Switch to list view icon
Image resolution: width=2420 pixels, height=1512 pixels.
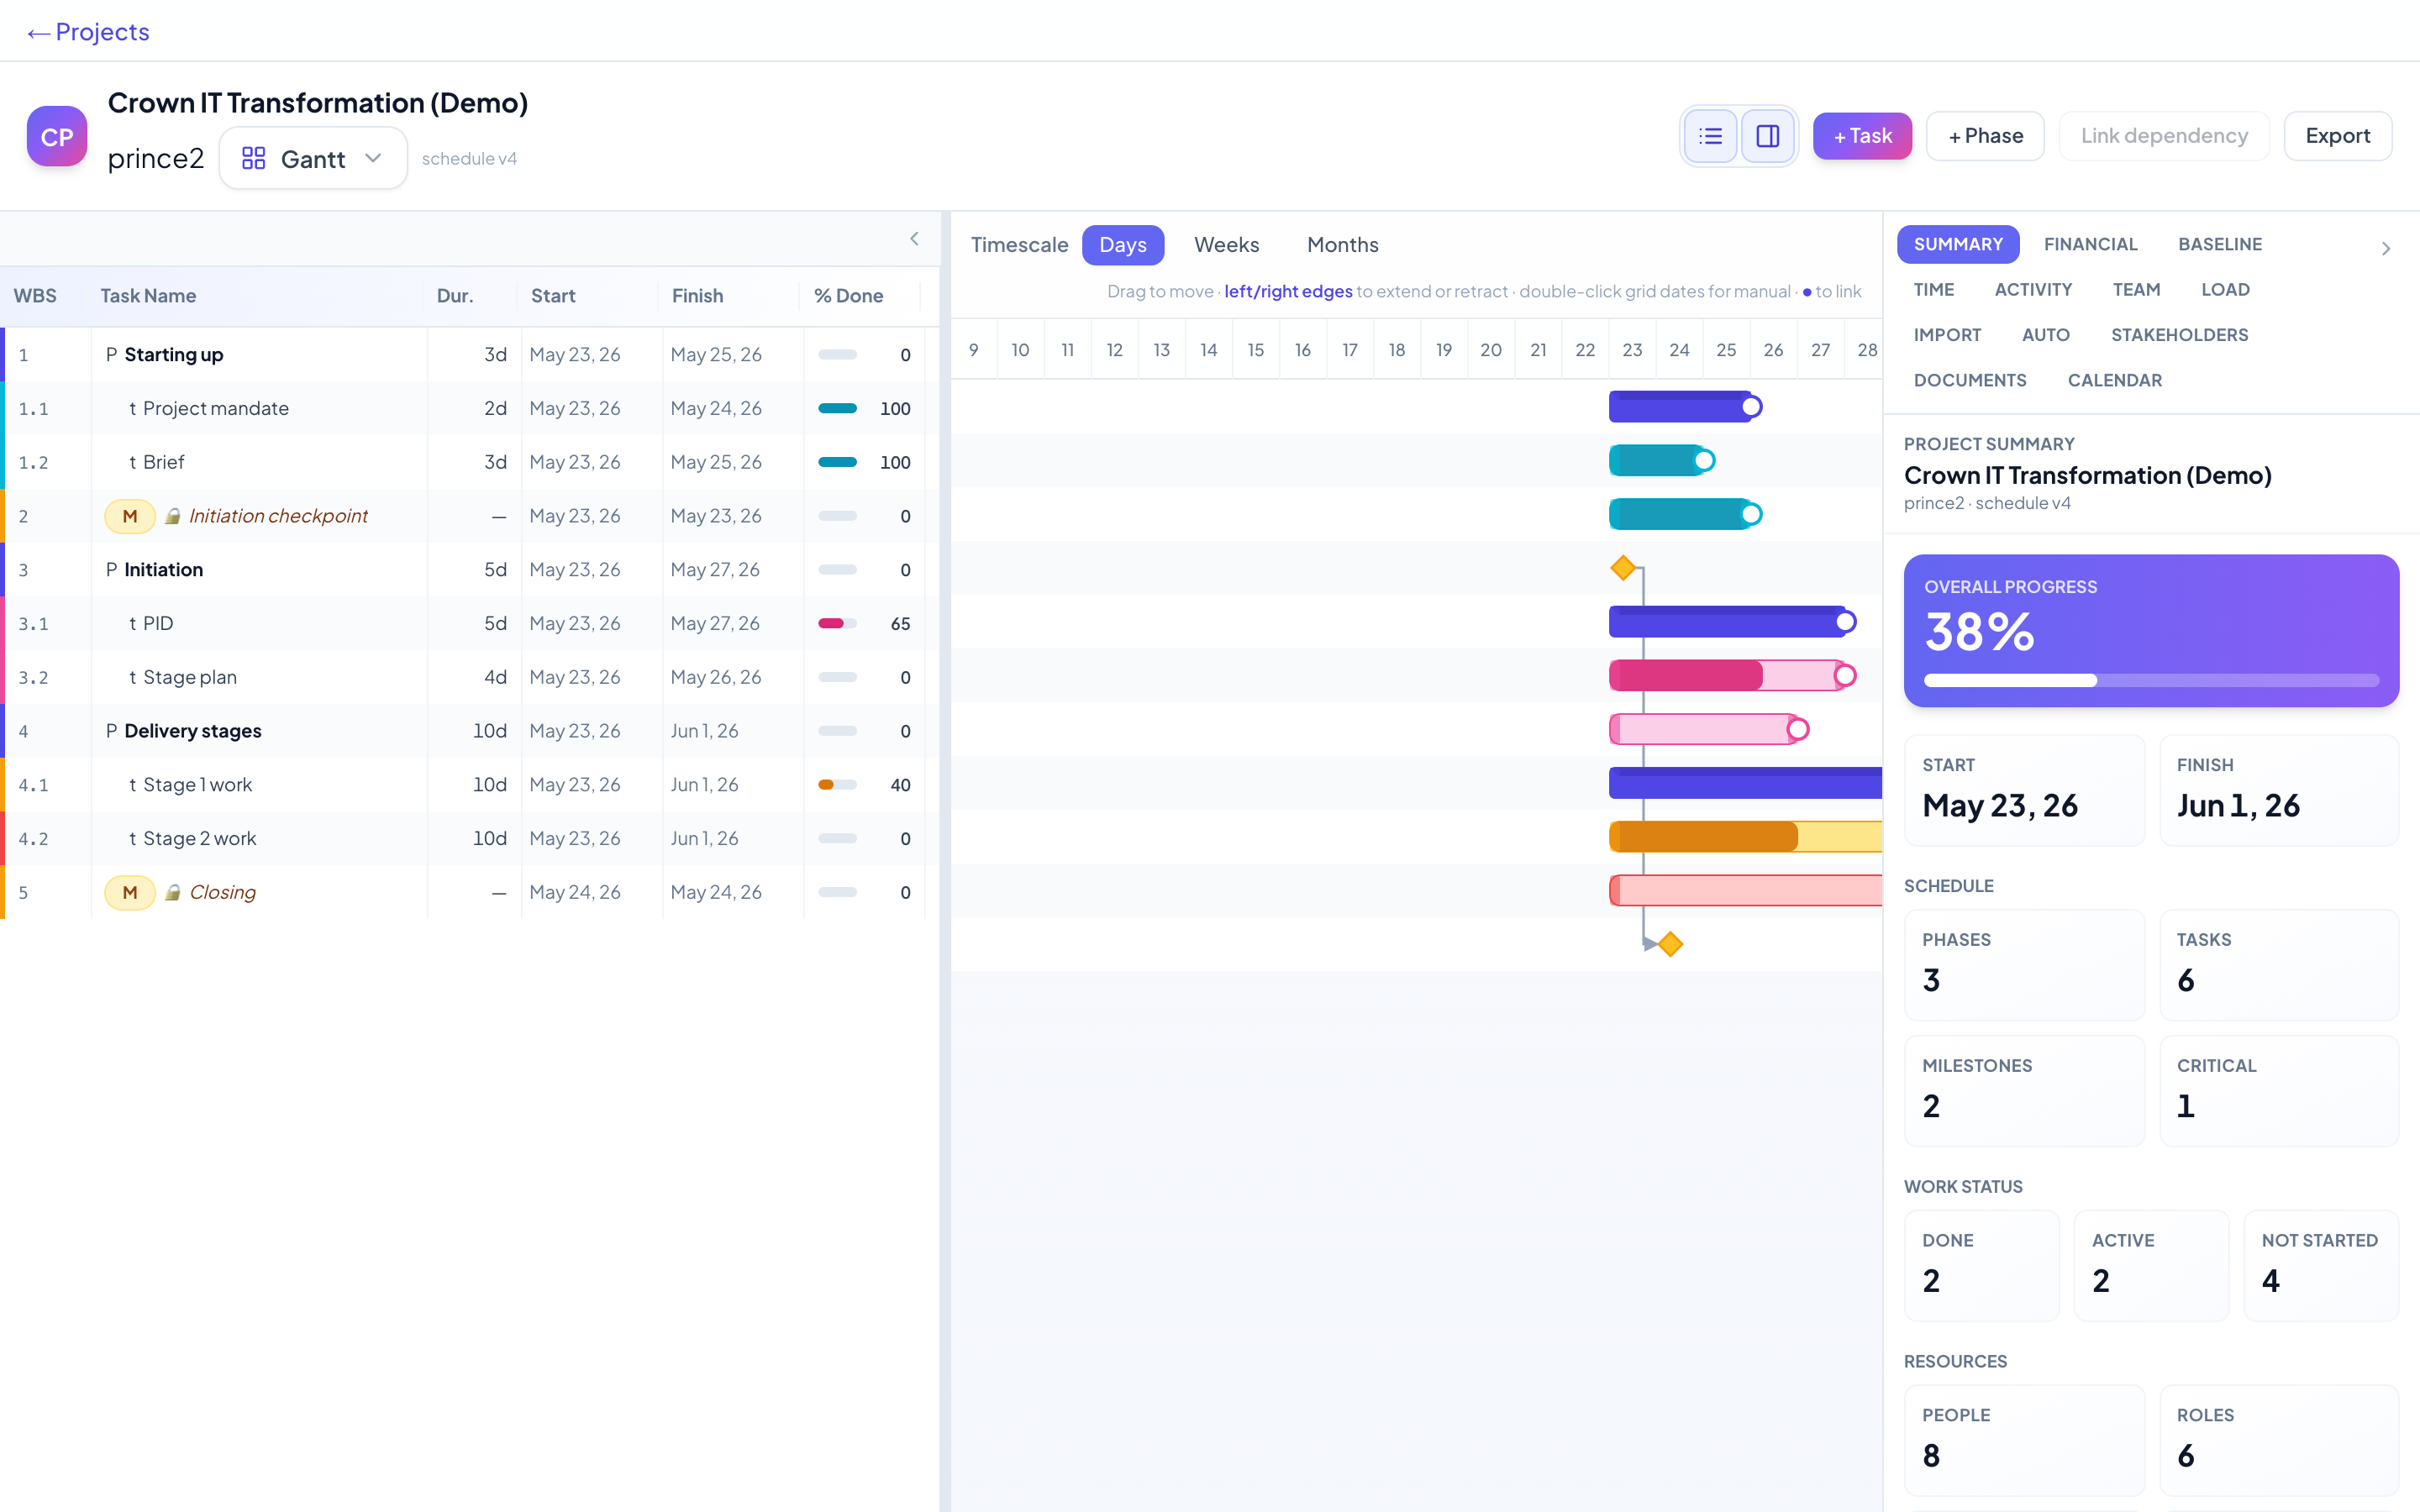pyautogui.click(x=1710, y=136)
